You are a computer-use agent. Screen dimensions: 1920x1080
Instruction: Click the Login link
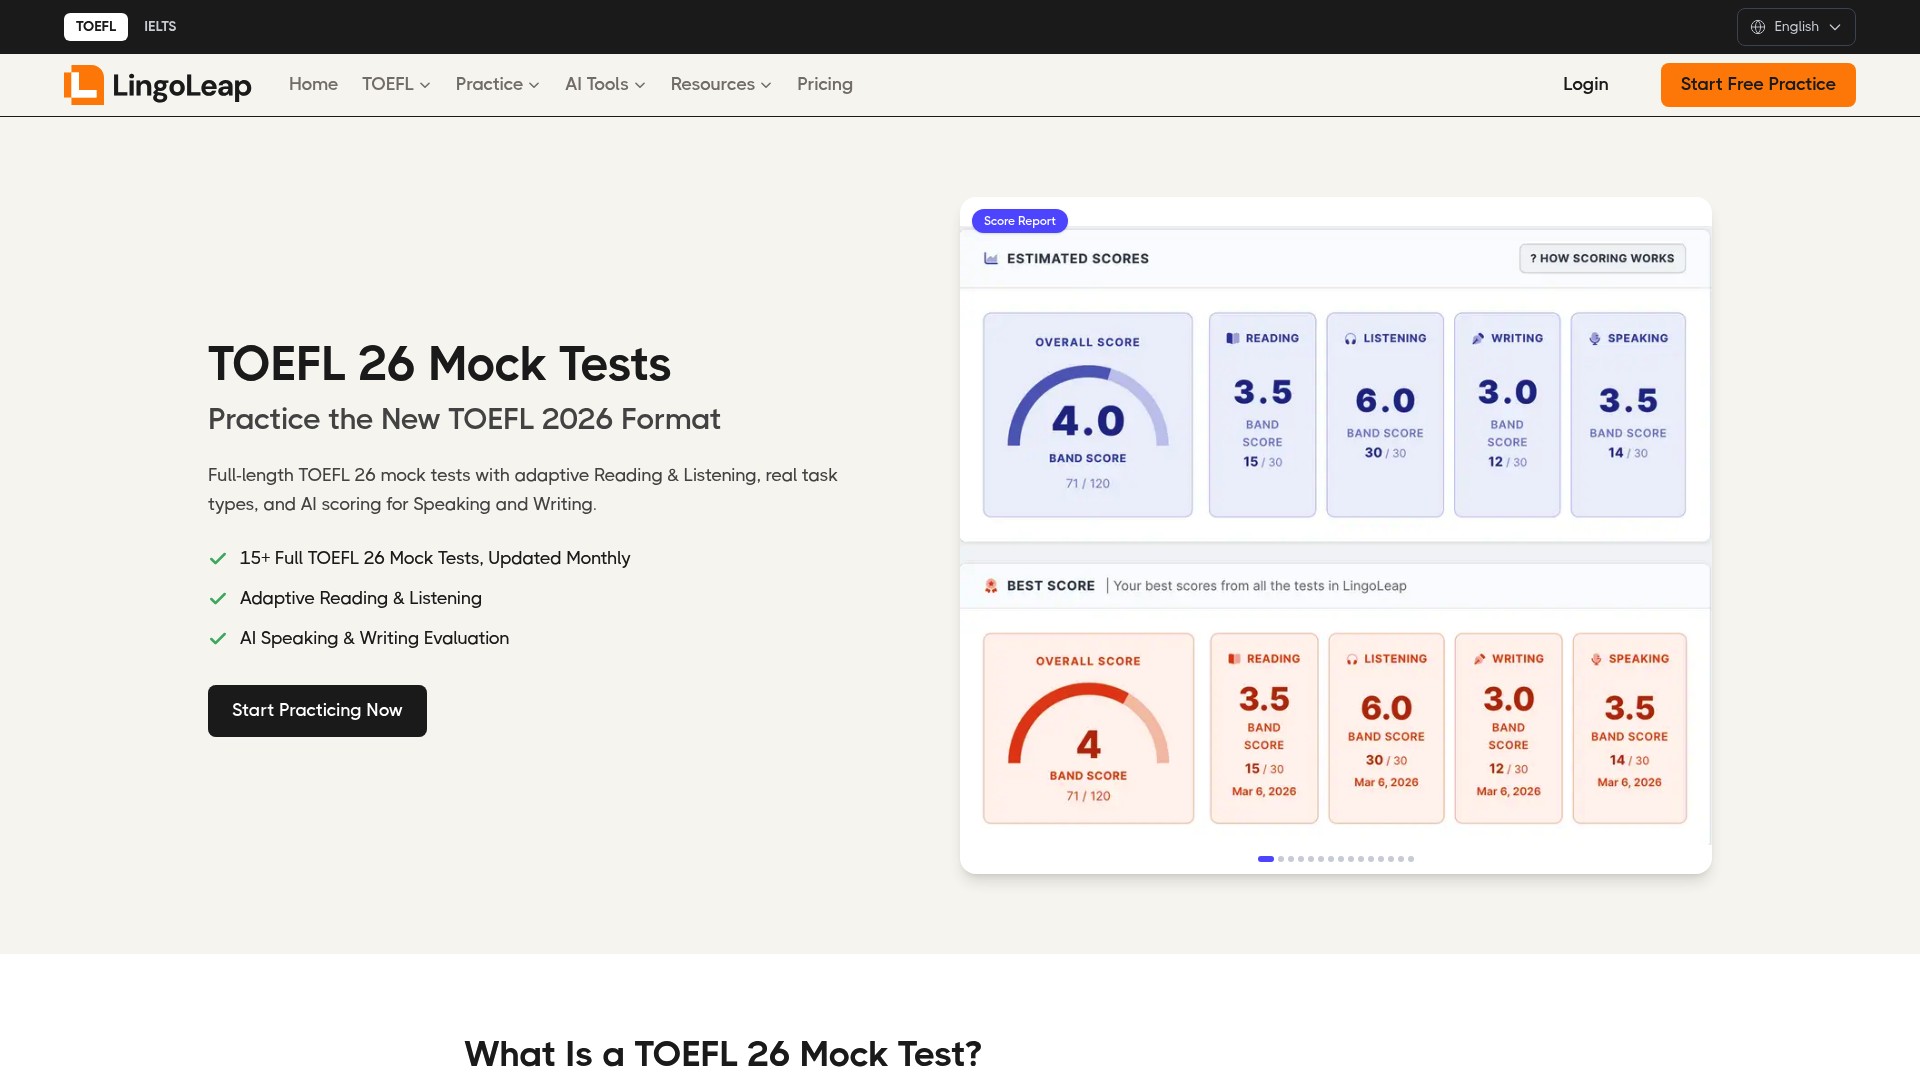click(1586, 84)
